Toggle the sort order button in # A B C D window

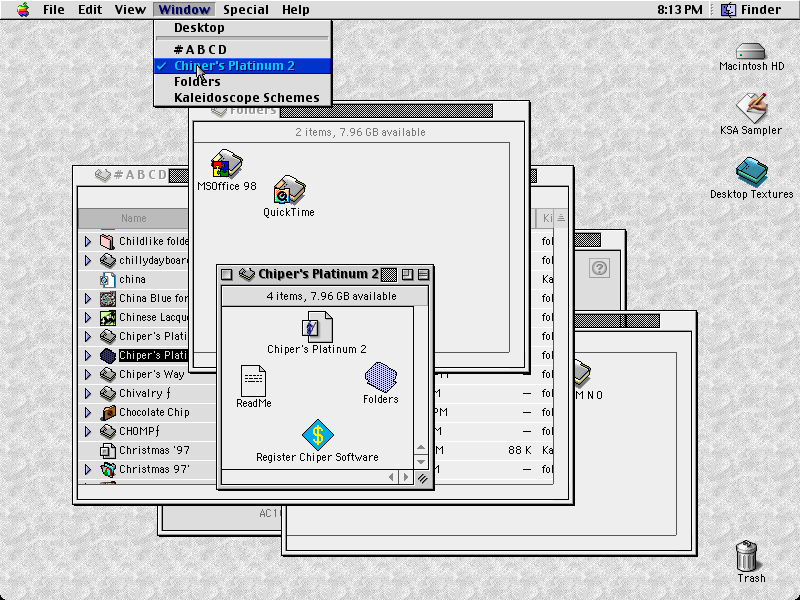(x=561, y=218)
